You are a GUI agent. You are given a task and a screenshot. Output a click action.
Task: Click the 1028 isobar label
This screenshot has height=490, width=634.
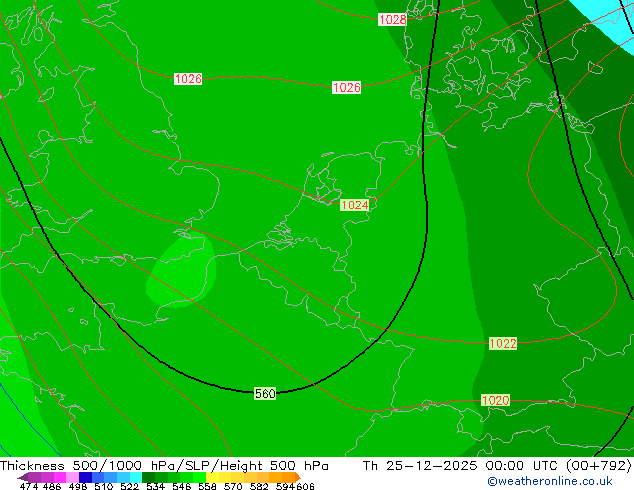392,19
